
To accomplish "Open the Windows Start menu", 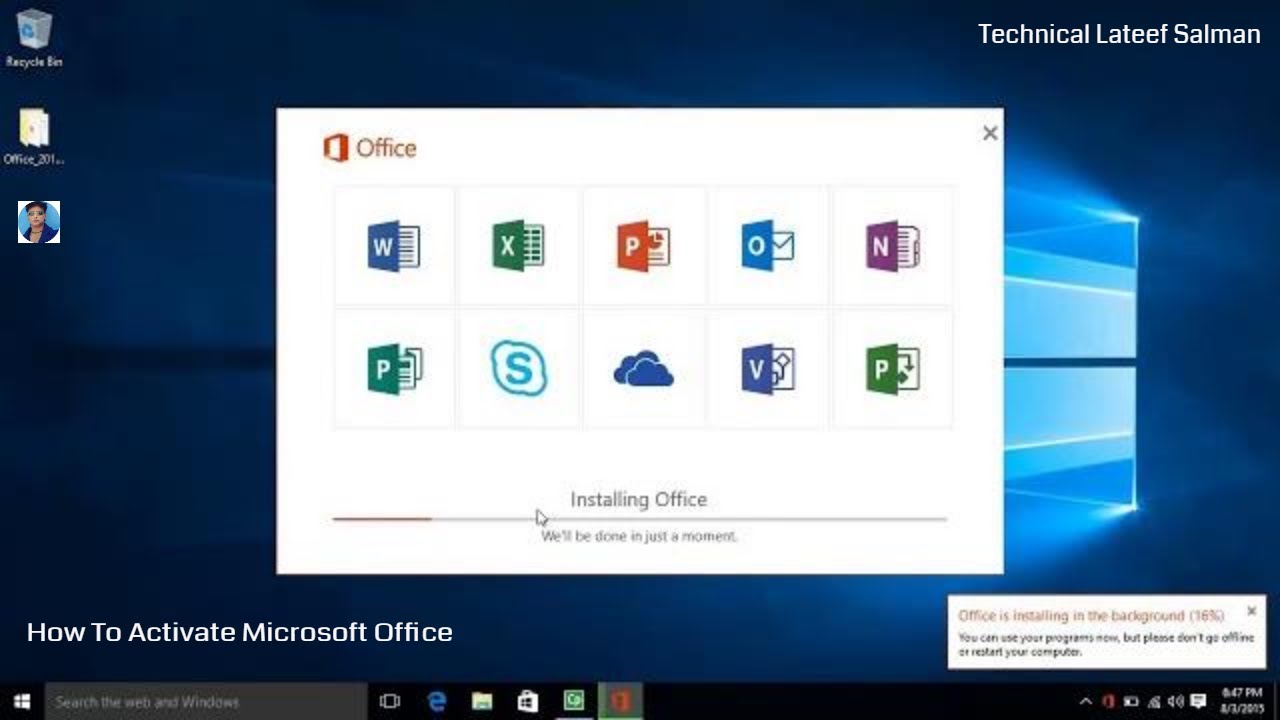I will coord(22,702).
